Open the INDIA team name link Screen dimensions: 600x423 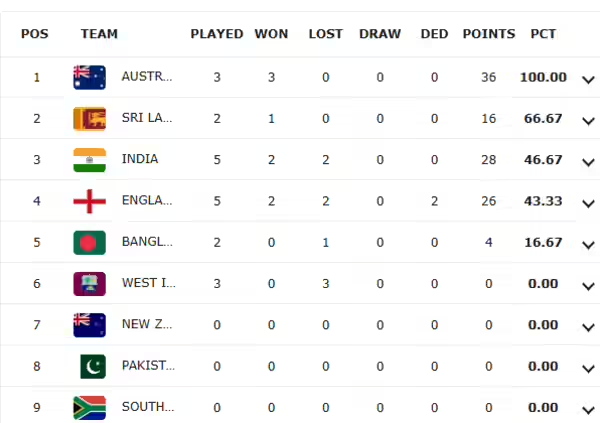pyautogui.click(x=140, y=159)
